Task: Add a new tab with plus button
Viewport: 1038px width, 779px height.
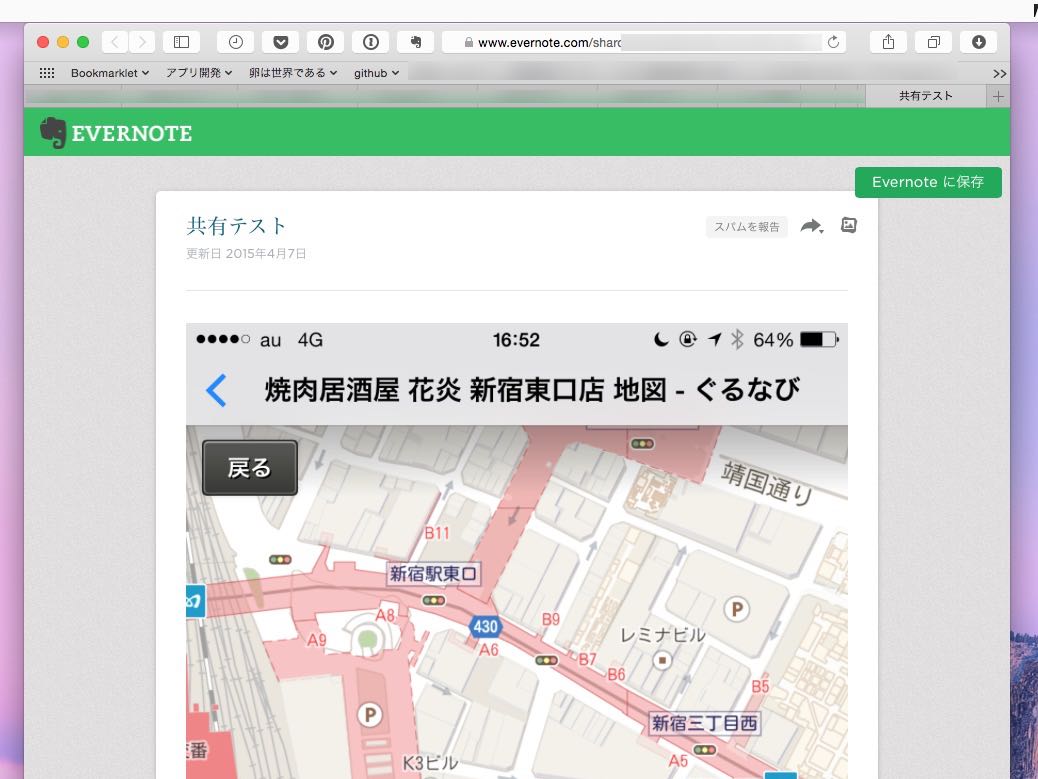Action: point(998,97)
